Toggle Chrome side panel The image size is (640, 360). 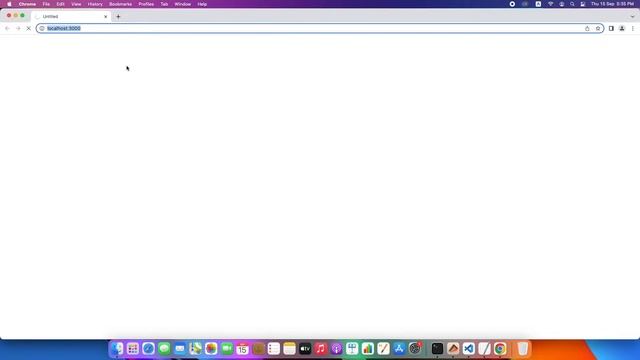coord(611,28)
